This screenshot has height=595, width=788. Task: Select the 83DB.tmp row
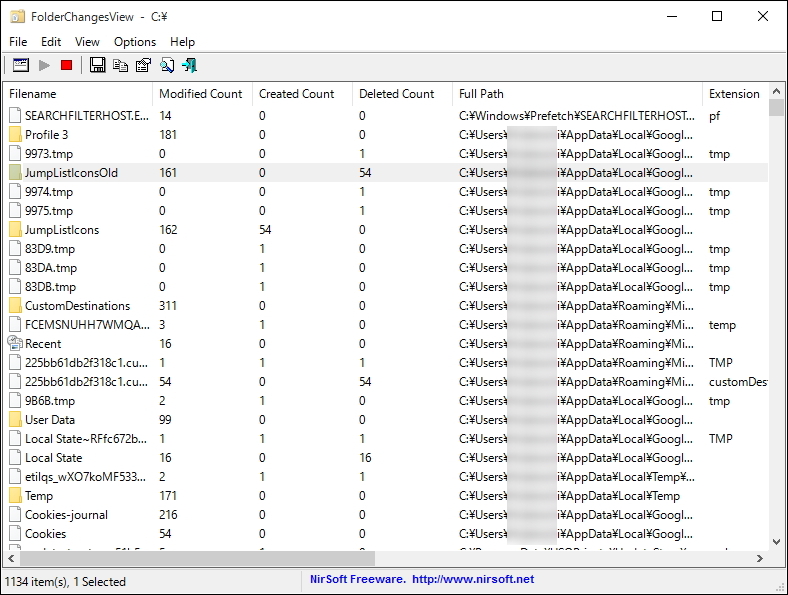pyautogui.click(x=385, y=287)
